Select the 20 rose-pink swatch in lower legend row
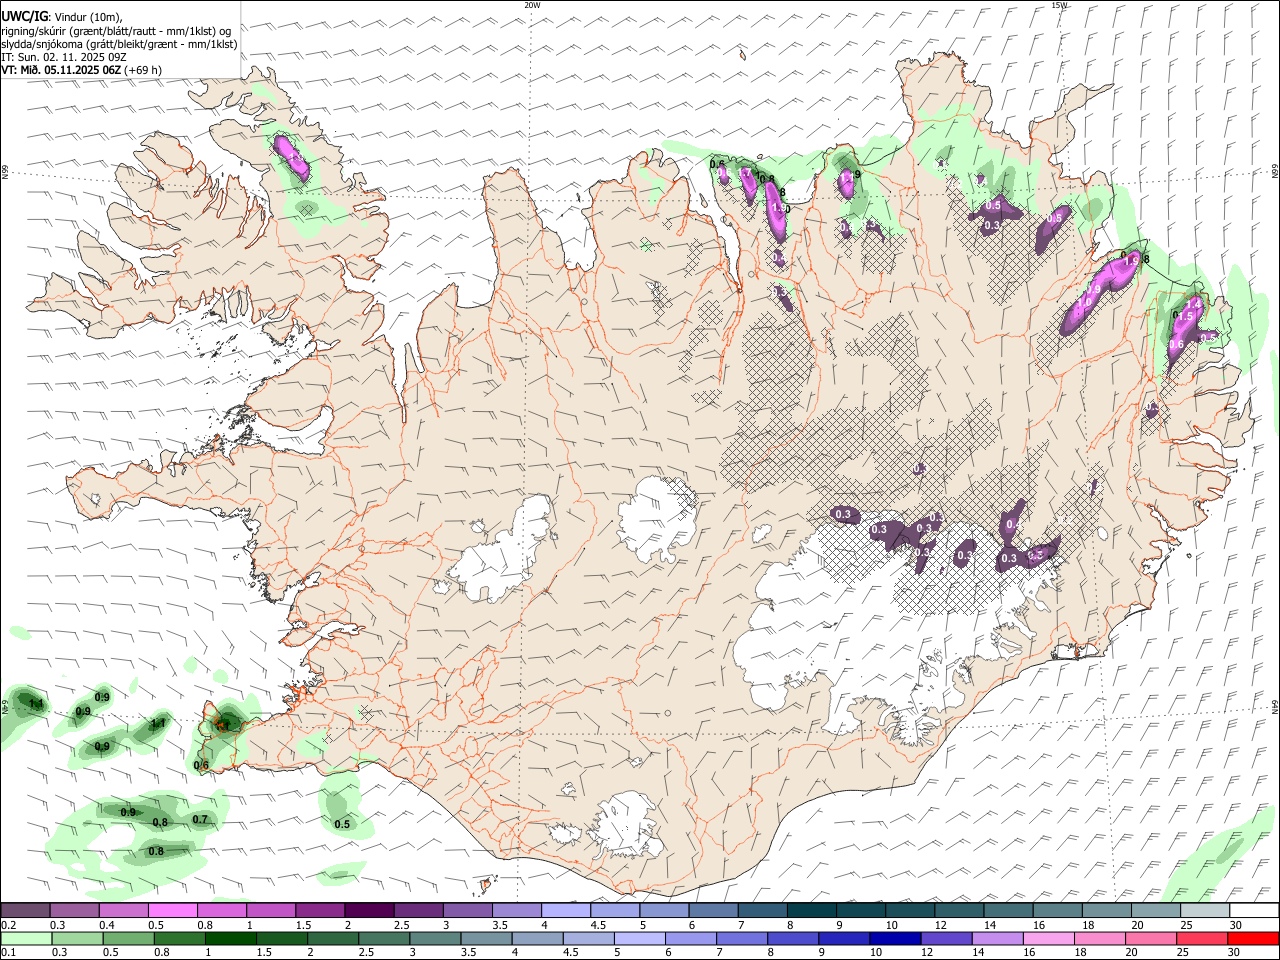The width and height of the screenshot is (1280, 960). click(x=1150, y=939)
